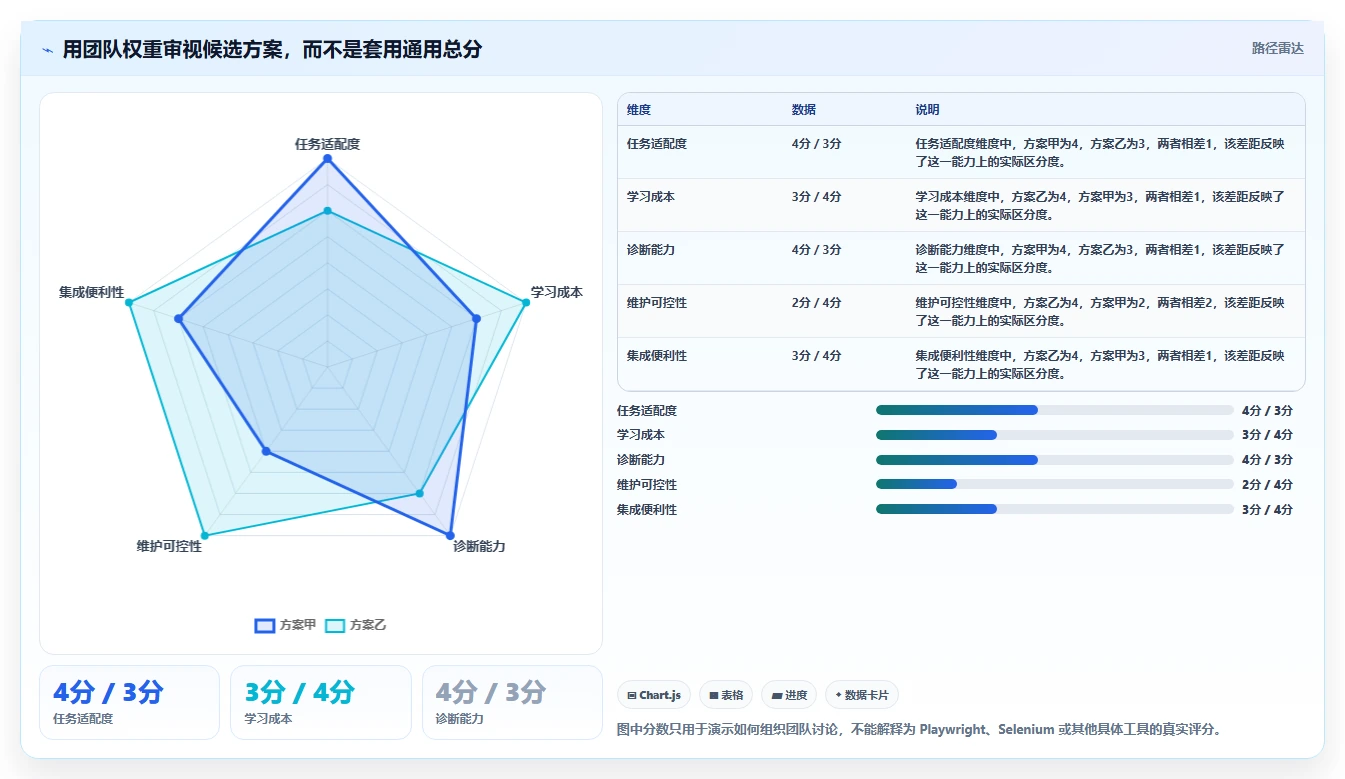The height and width of the screenshot is (779, 1345).
Task: Click the 路径雷达 label in the header
Action: click(1277, 48)
